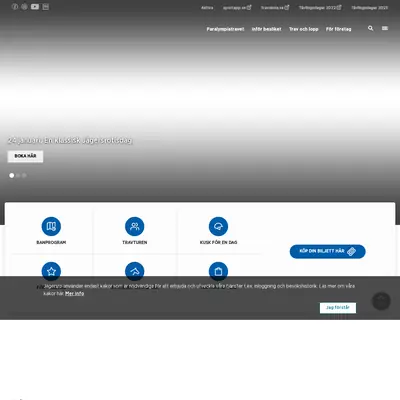Switch to the third carousel slide dot
This screenshot has width=400, height=400.
coord(24,175)
